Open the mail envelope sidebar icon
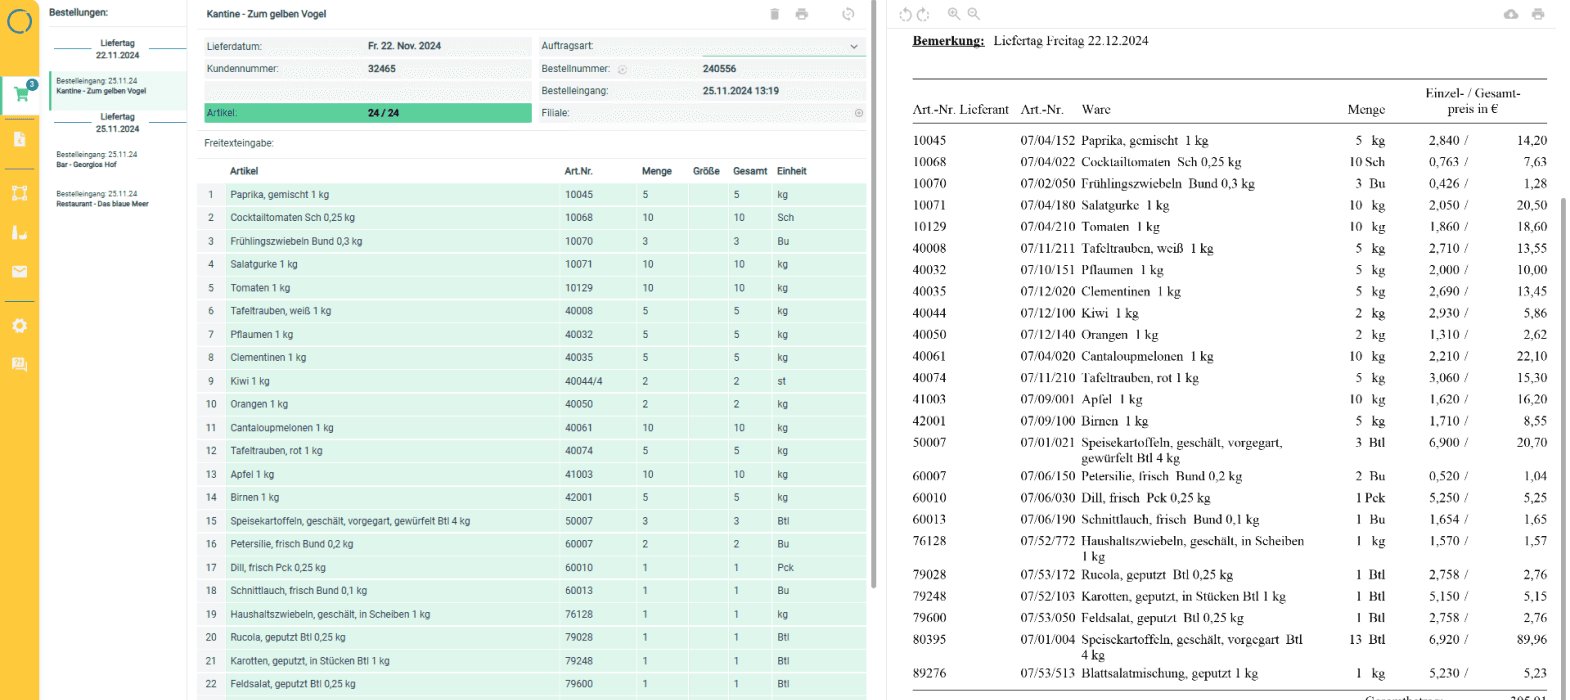 [19, 272]
